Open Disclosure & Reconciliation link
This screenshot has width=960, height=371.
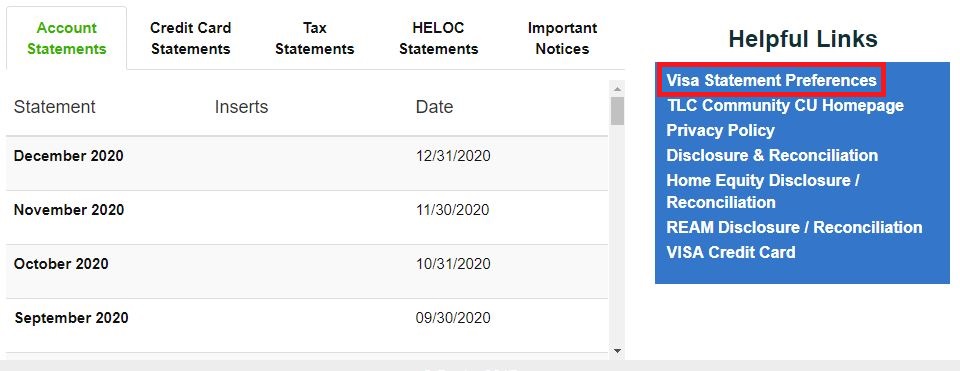[772, 155]
